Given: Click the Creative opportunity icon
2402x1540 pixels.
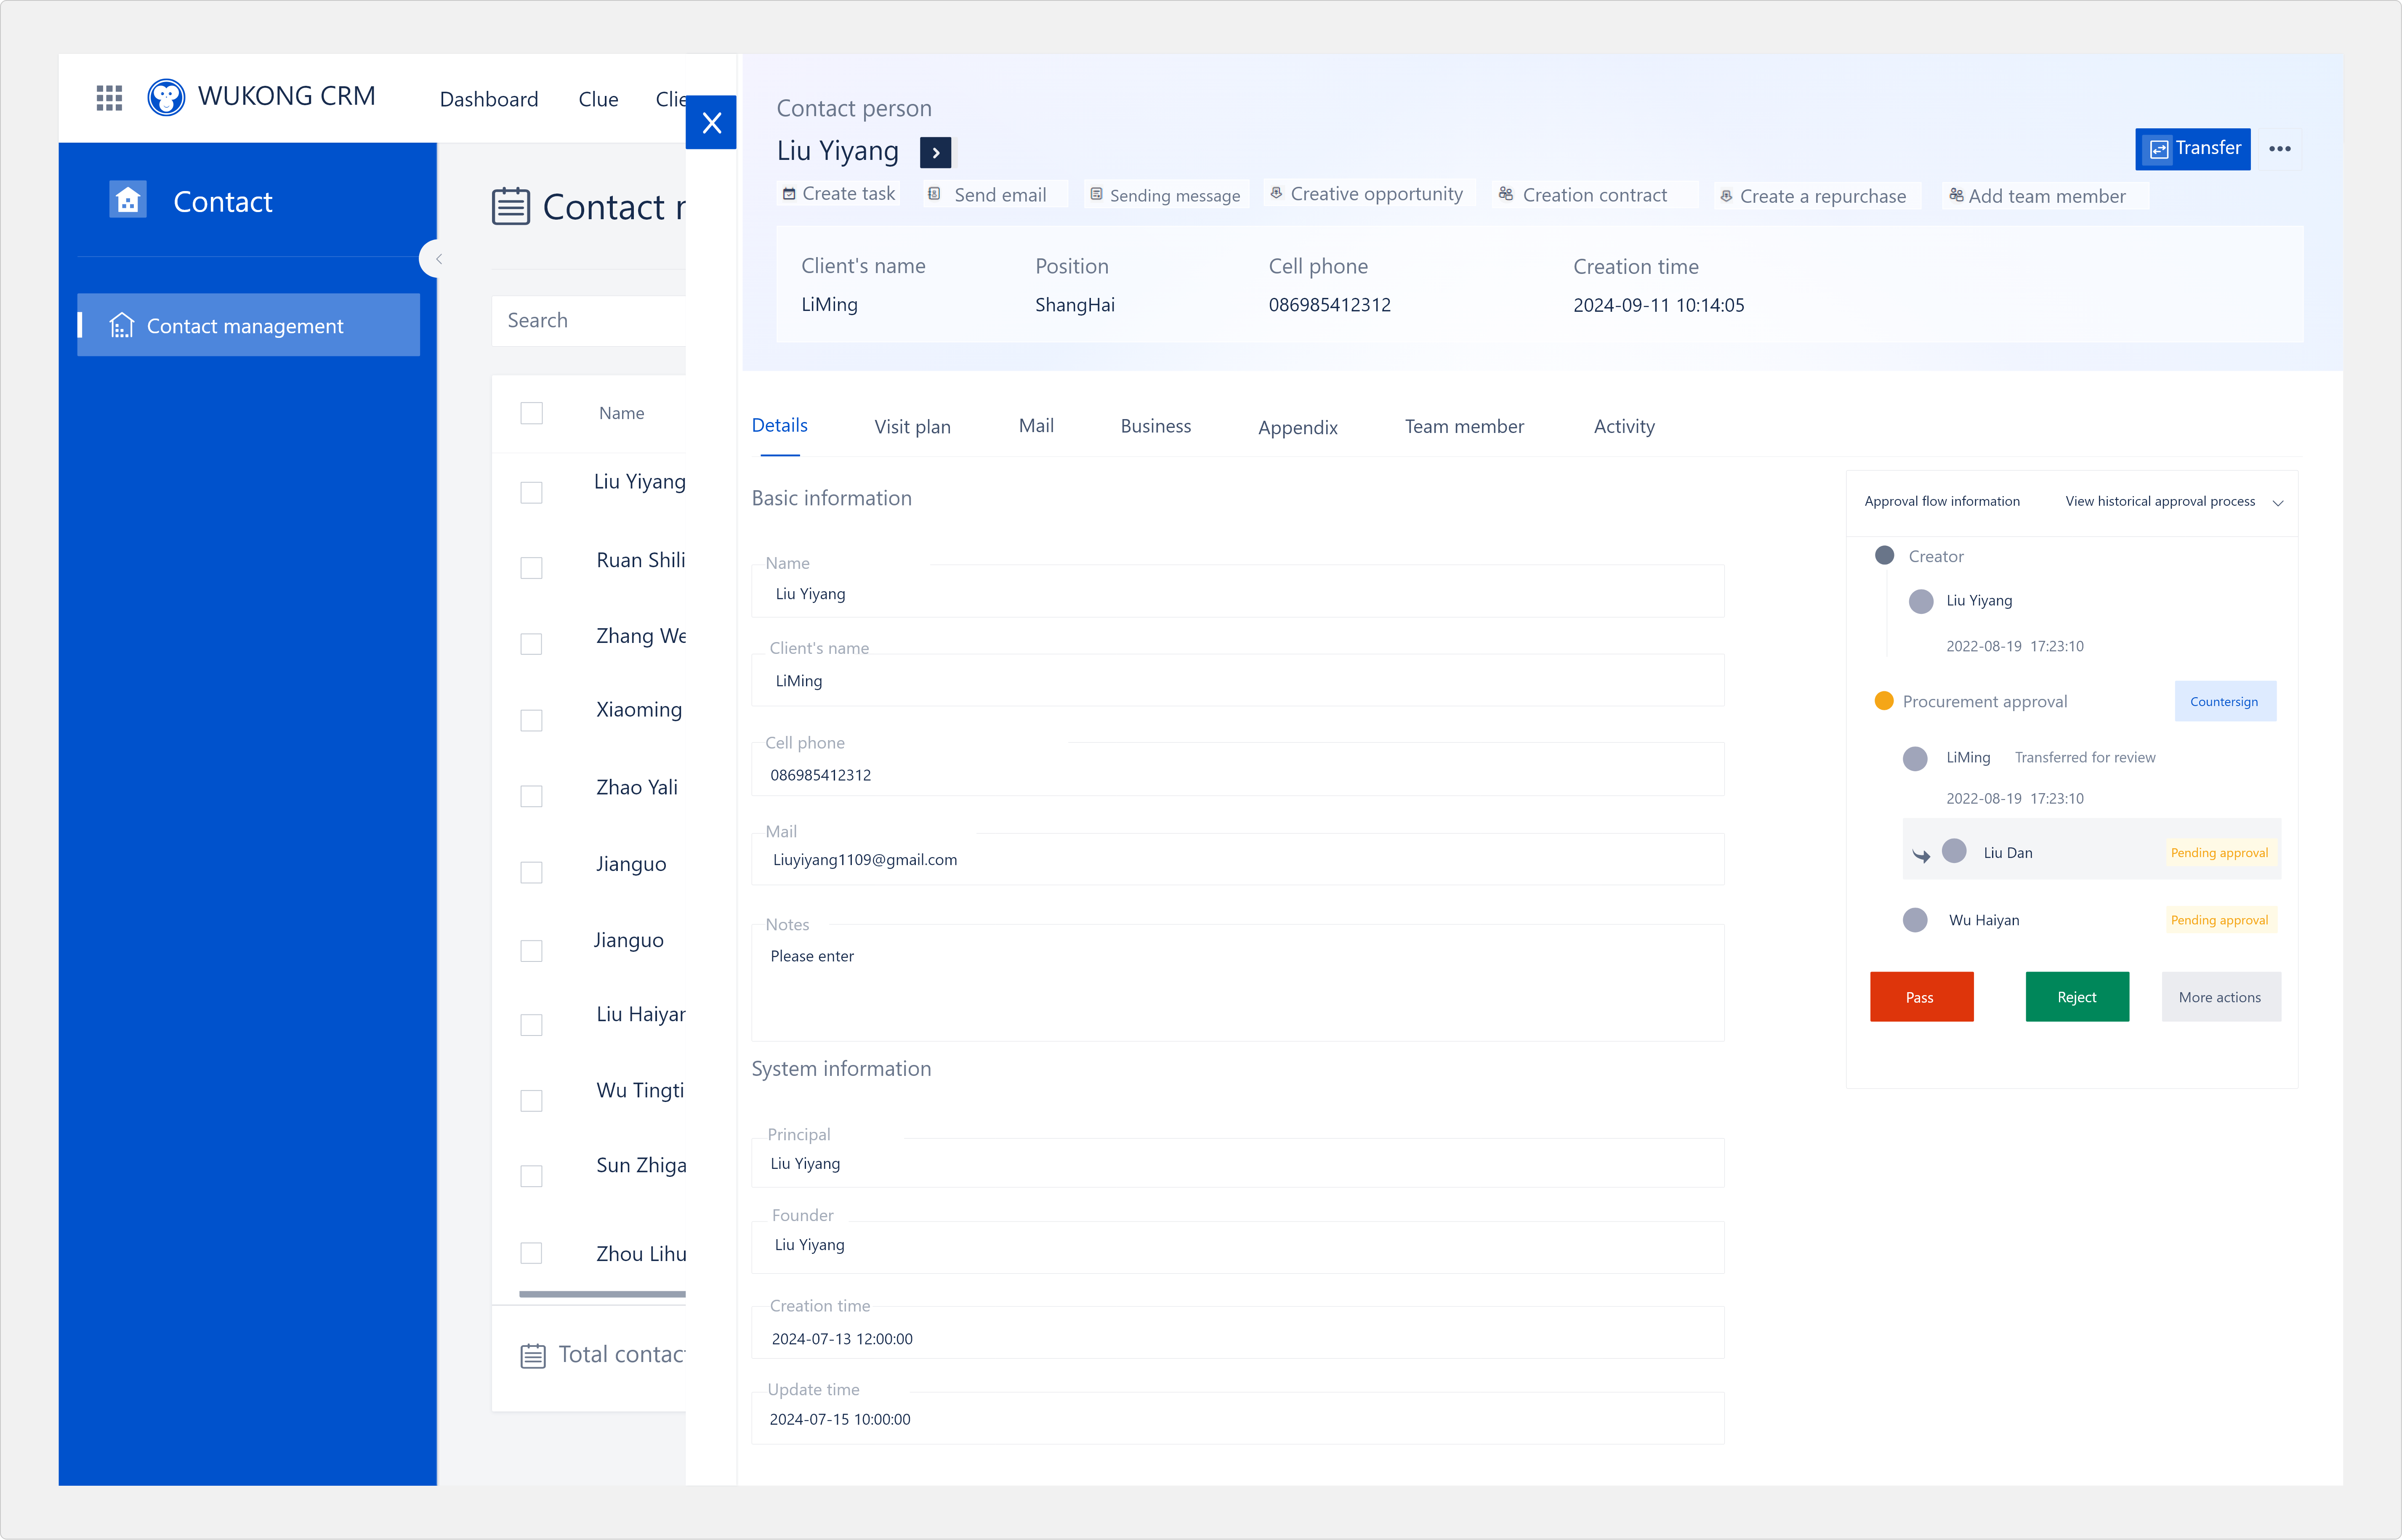Looking at the screenshot, I should point(1276,193).
